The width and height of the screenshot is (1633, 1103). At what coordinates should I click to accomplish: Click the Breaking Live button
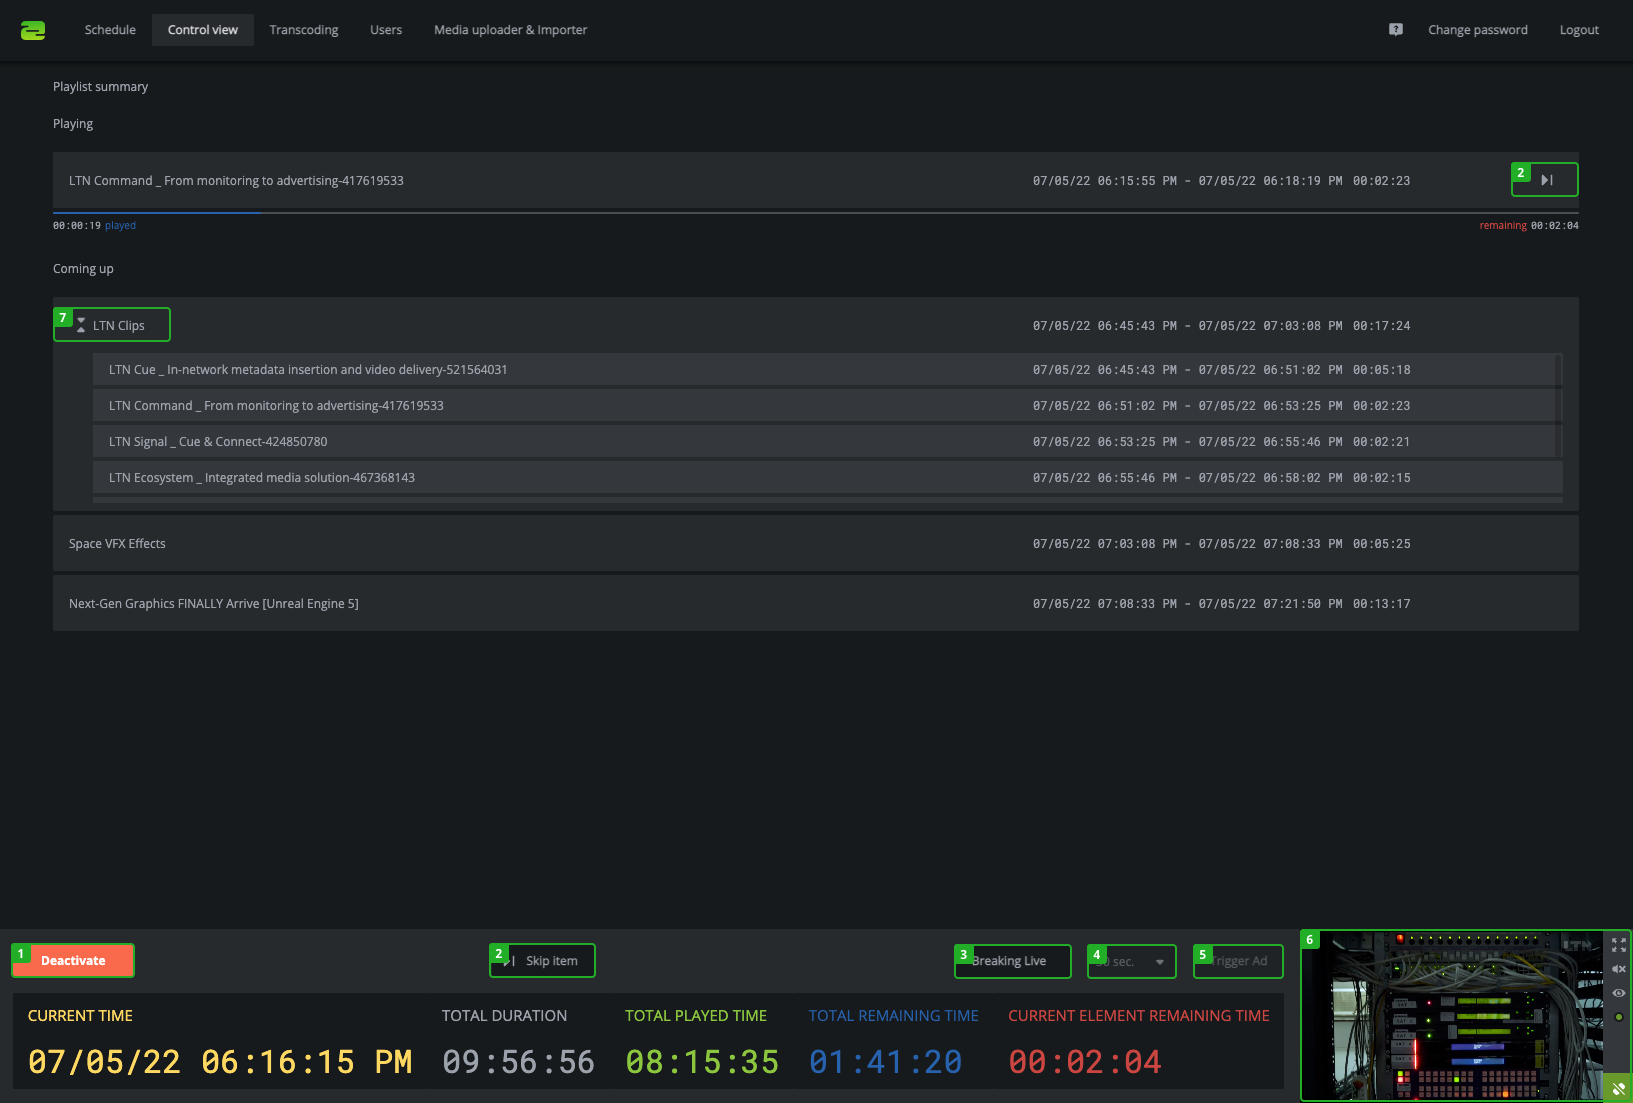click(1012, 961)
